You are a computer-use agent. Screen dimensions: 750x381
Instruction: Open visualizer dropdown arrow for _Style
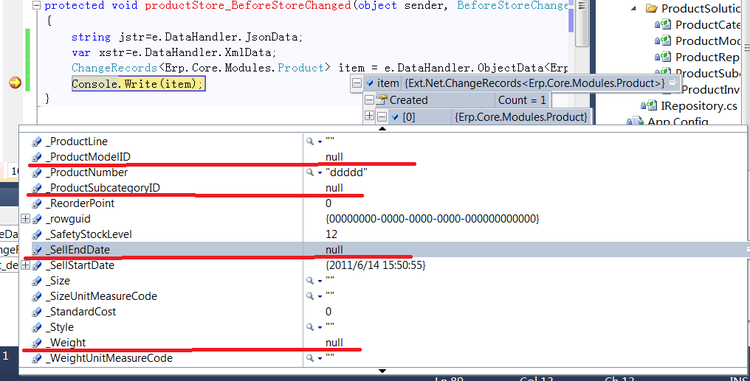pos(320,327)
